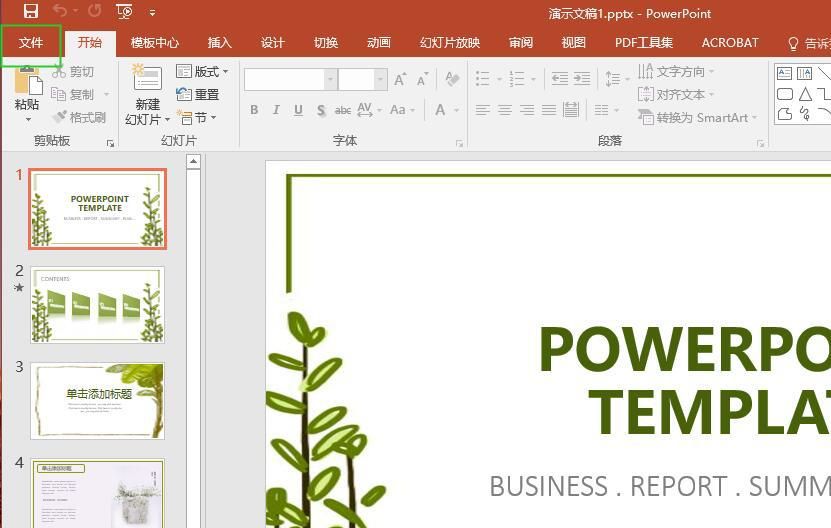Select slide 2 CONTENTS thumbnail
Screen dimensions: 831x528
click(98, 305)
